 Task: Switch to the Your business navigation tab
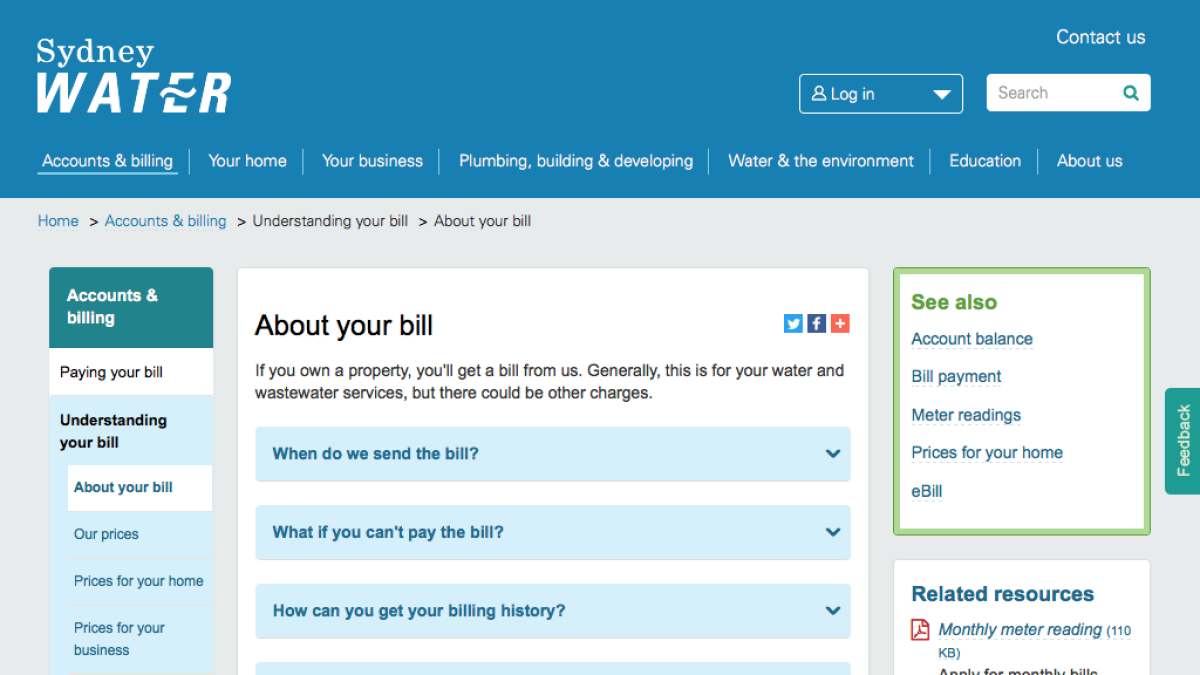coord(372,161)
